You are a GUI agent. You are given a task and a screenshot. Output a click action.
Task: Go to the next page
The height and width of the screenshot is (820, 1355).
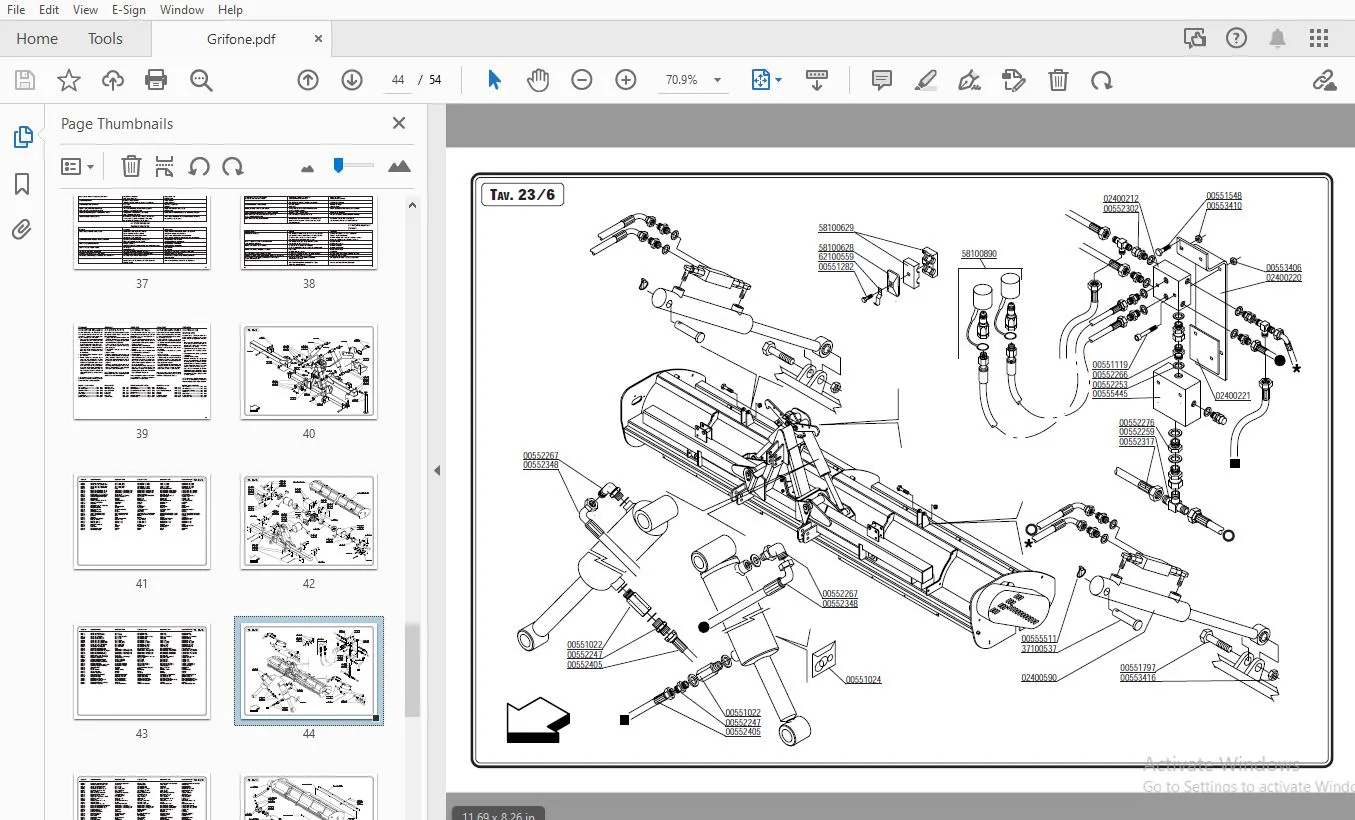coord(352,80)
